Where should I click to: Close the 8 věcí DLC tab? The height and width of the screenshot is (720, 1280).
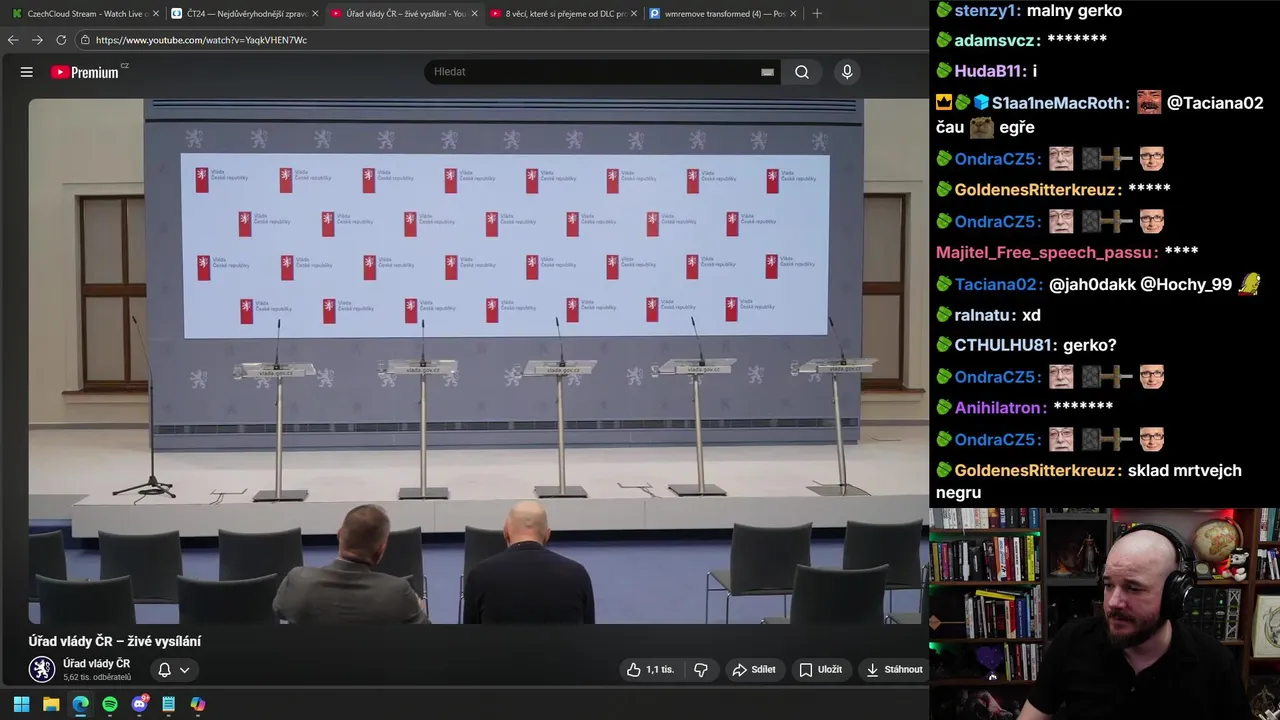(x=634, y=14)
